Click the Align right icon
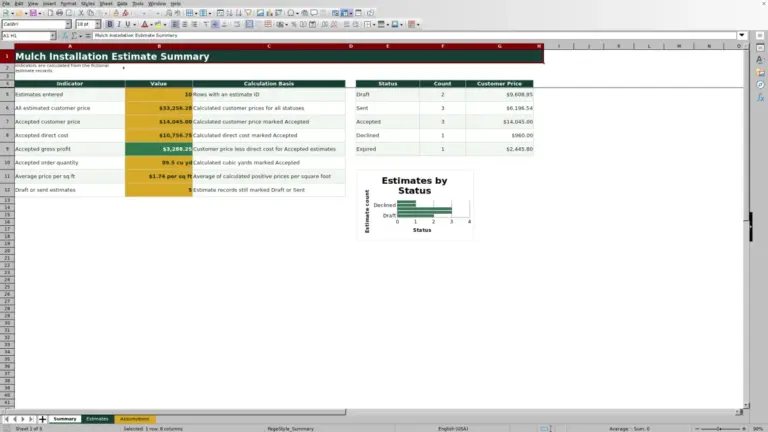The image size is (768, 432). click(x=194, y=24)
